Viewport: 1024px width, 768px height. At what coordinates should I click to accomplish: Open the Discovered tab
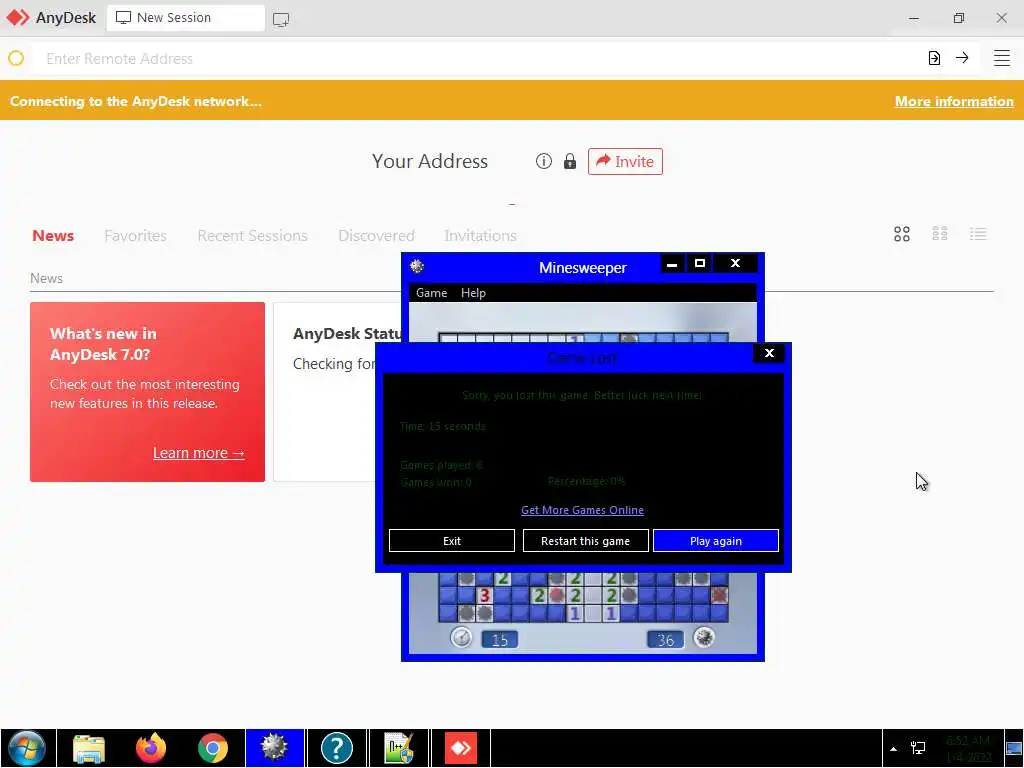point(376,236)
